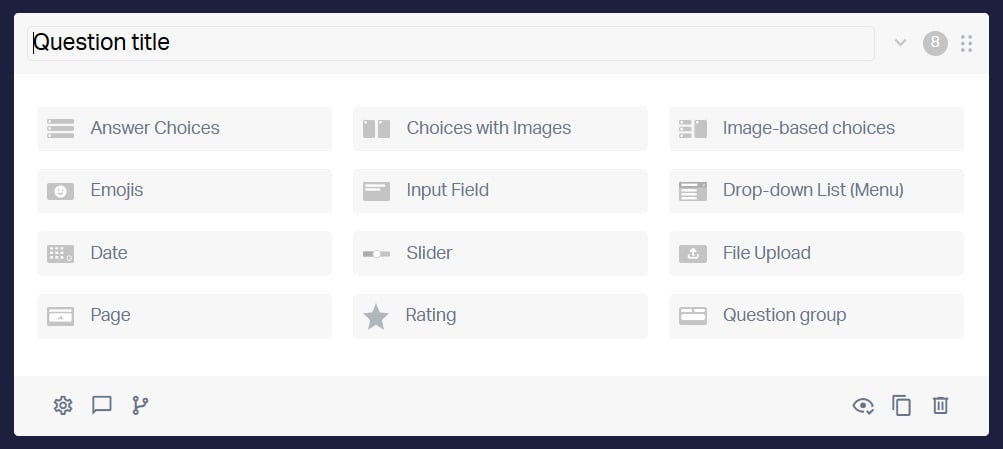
Task: Select the Emojis question type
Action: pos(184,191)
